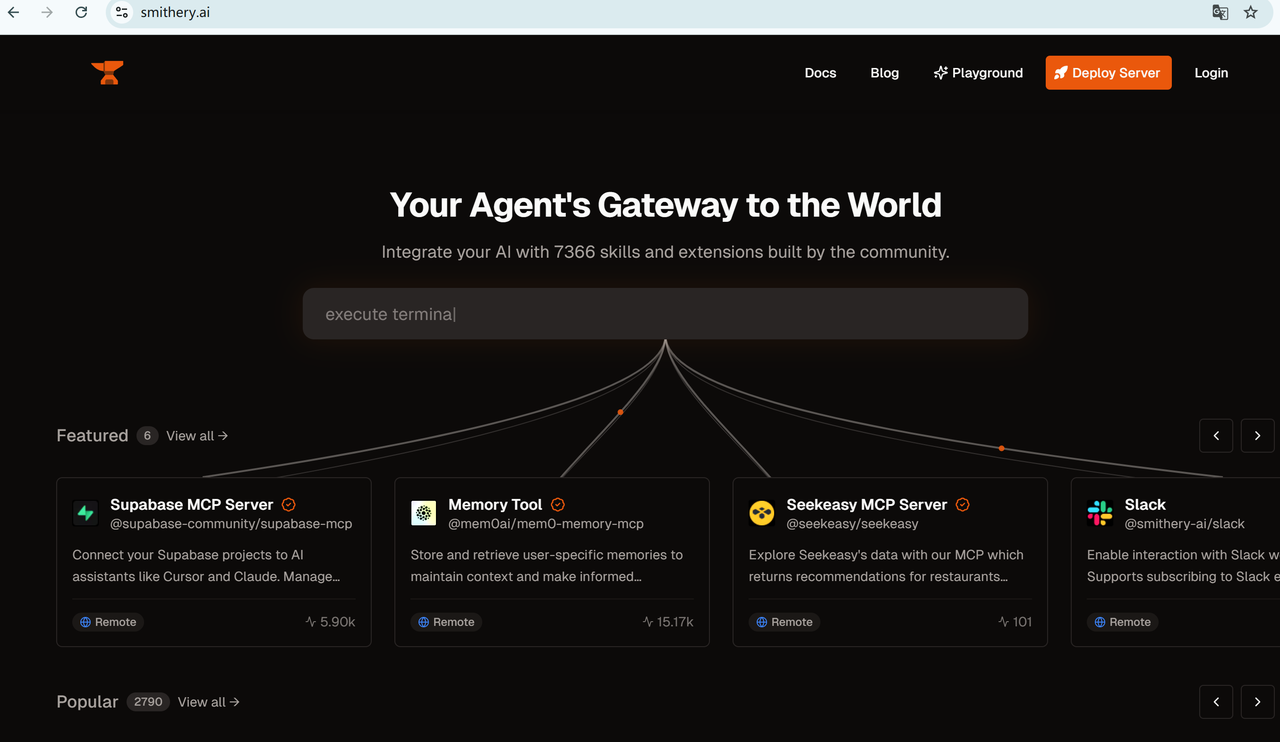This screenshot has height=742, width=1280.
Task: Click the '@supabase-community/supabase-mcp' handle
Action: [231, 524]
